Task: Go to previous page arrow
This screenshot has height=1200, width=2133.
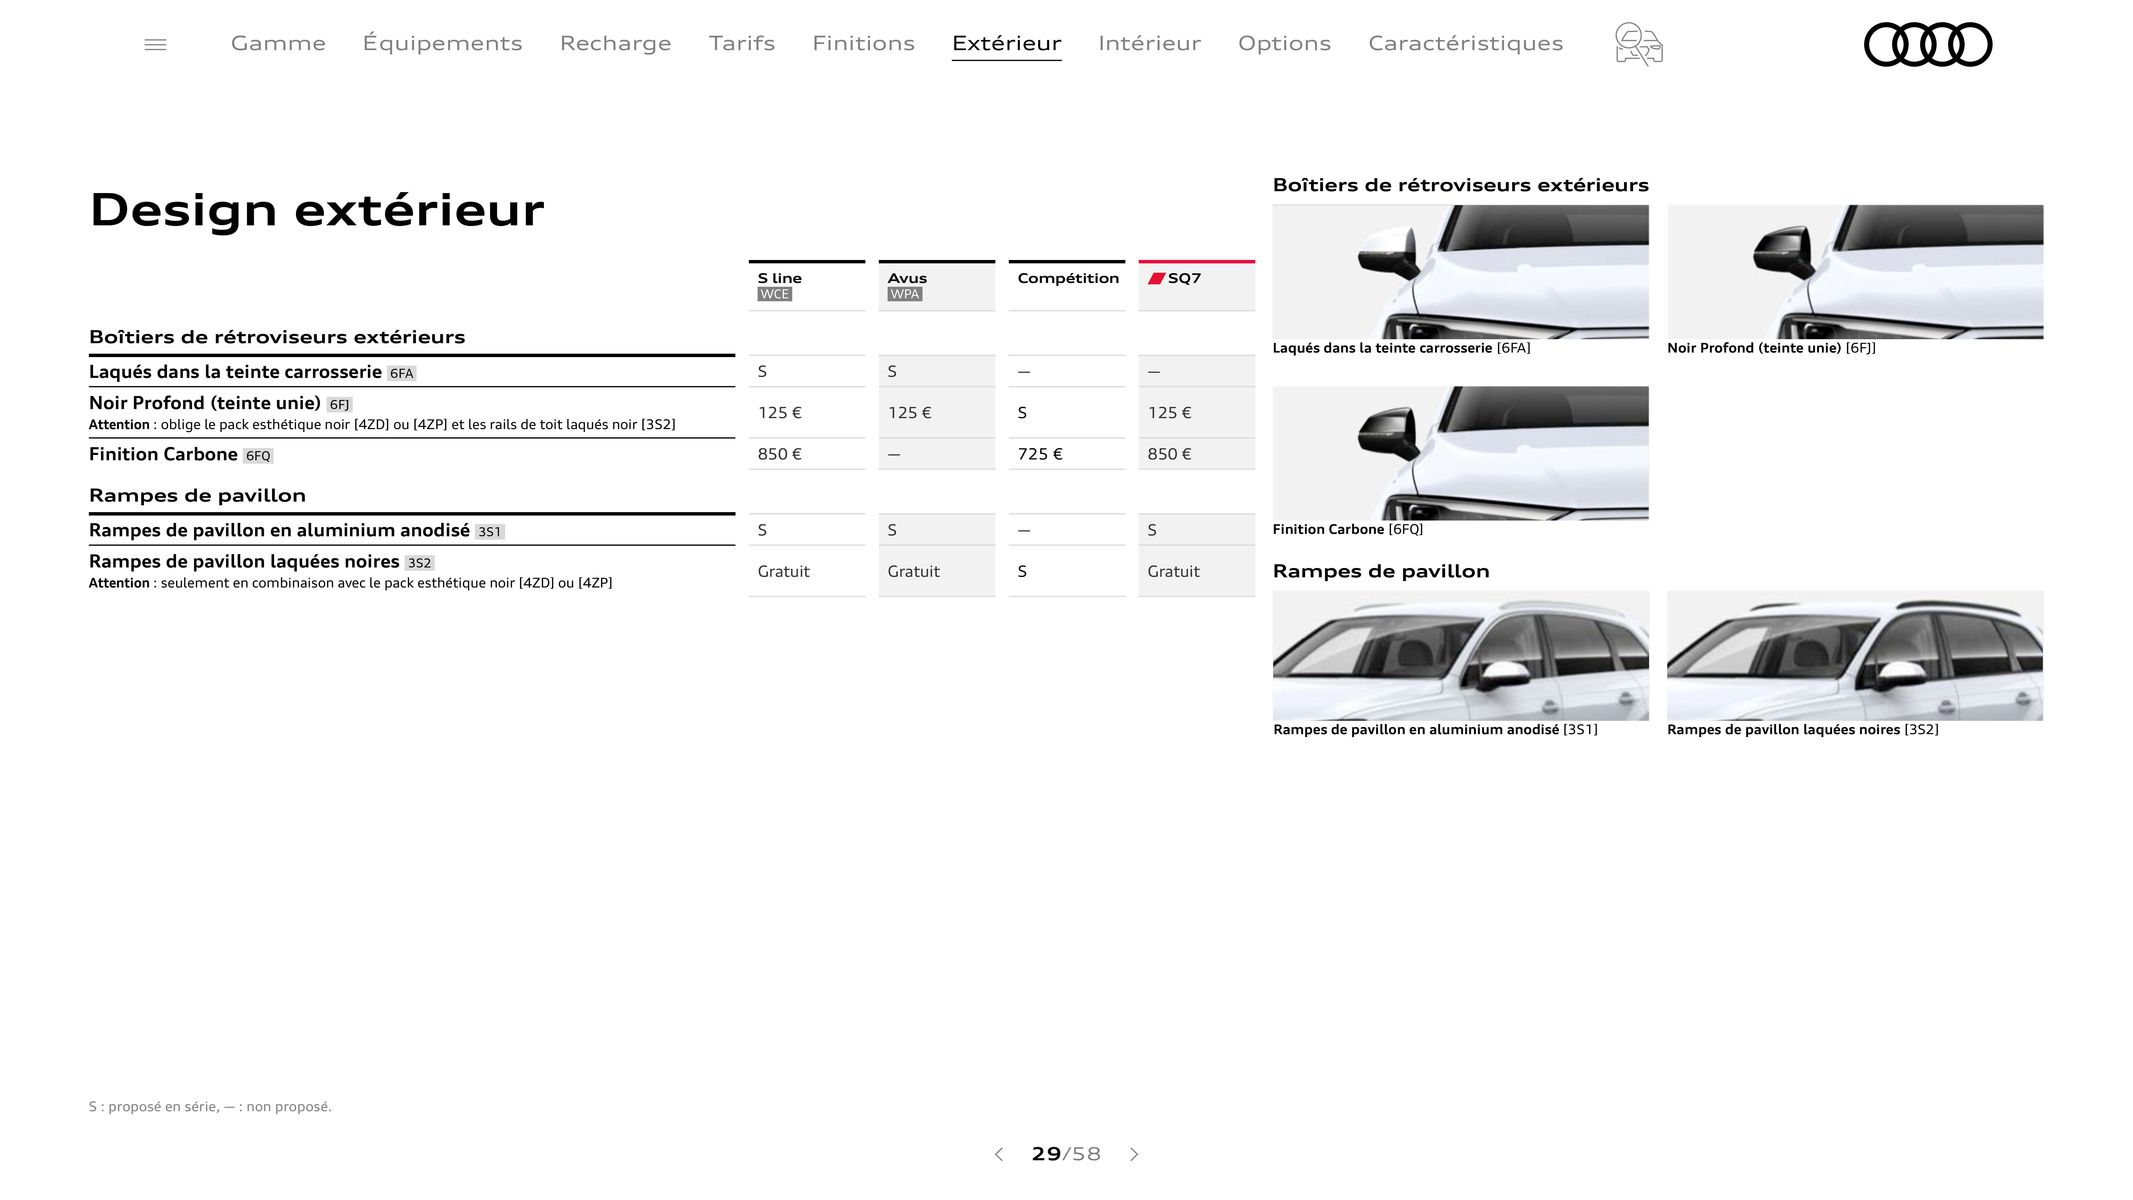Action: tap(998, 1154)
